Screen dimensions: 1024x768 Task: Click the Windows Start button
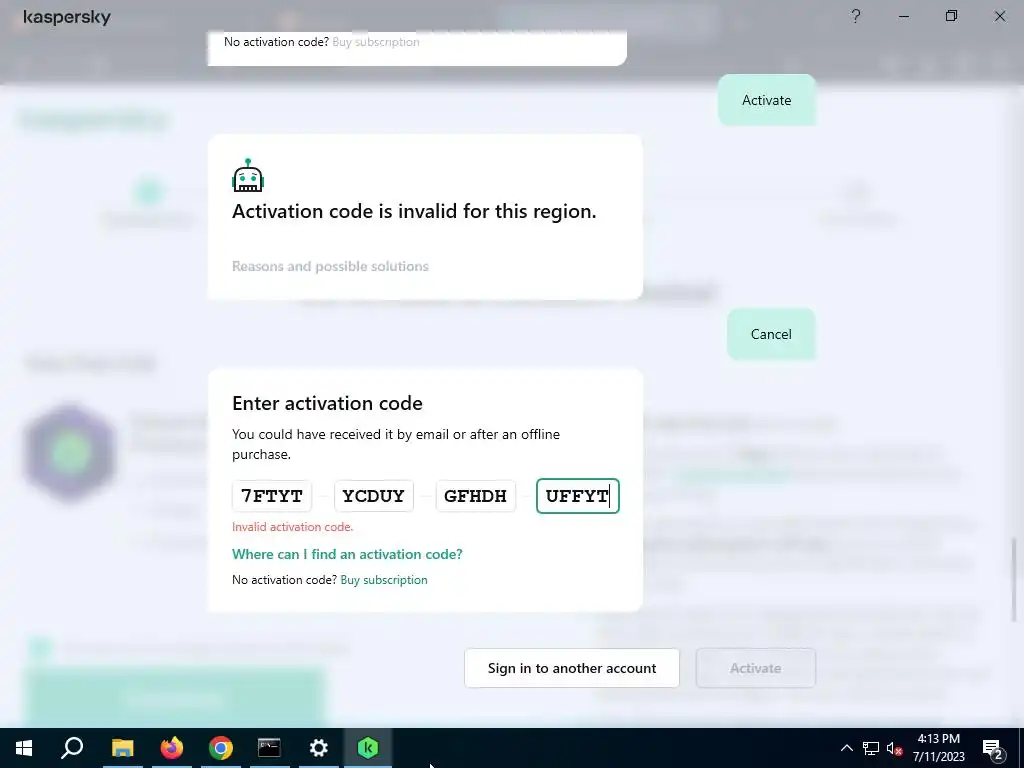pos(24,748)
